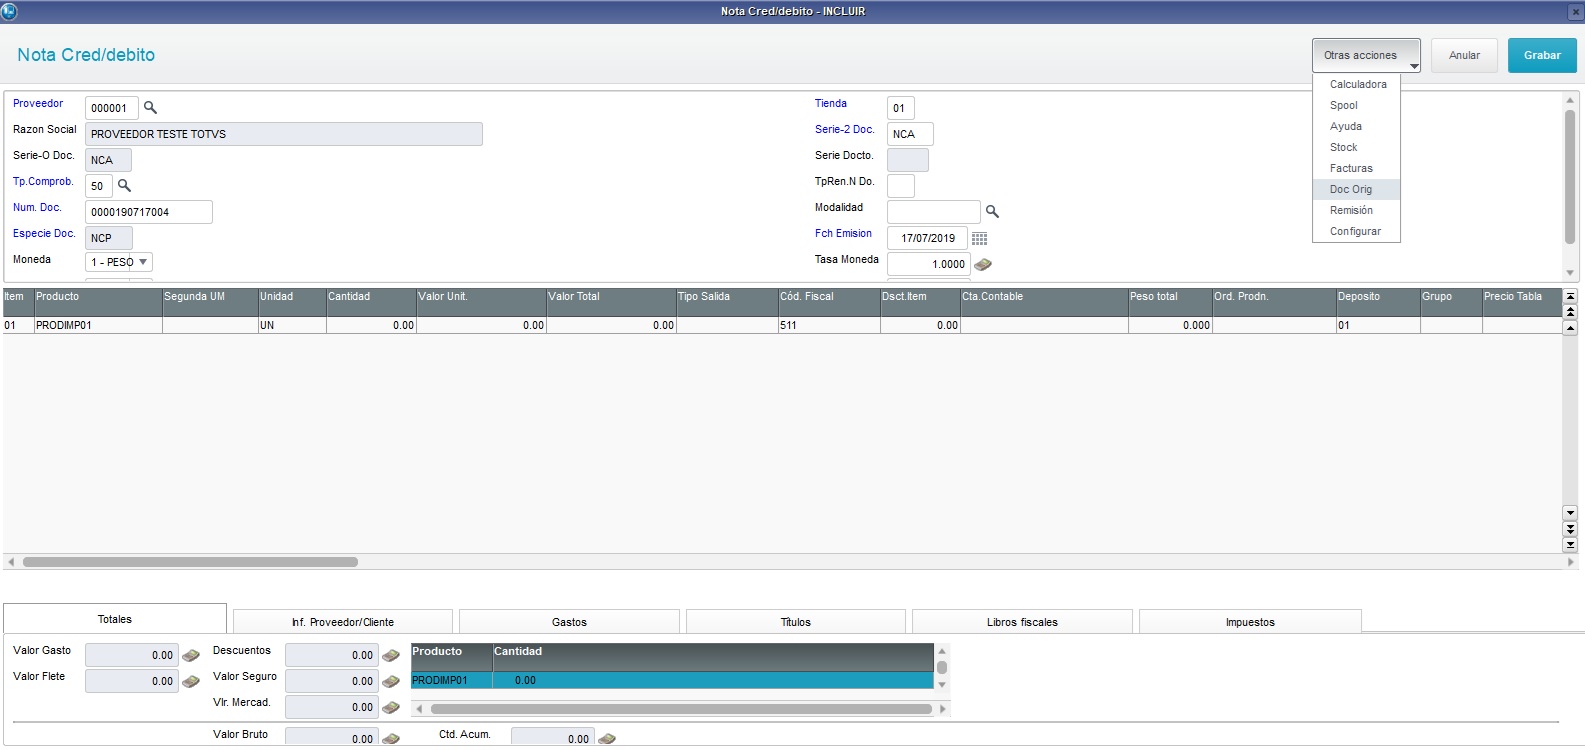Switch to the Inf. Proveedor/Cliente tab
Screen dimensions: 1585x750
[x=343, y=622]
